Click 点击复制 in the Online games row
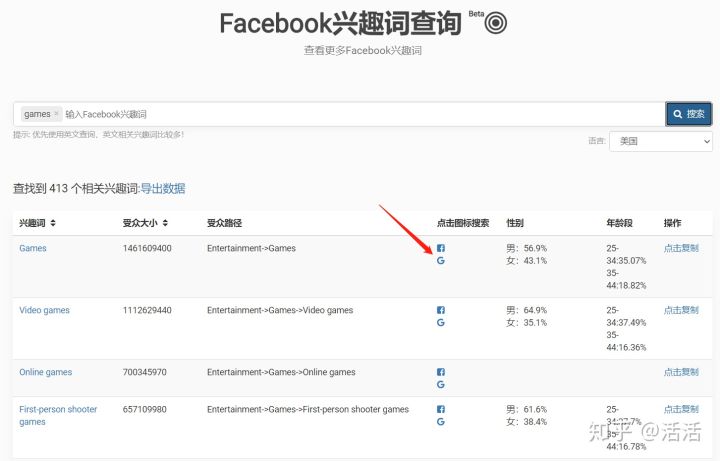The height and width of the screenshot is (461, 720). coord(681,372)
